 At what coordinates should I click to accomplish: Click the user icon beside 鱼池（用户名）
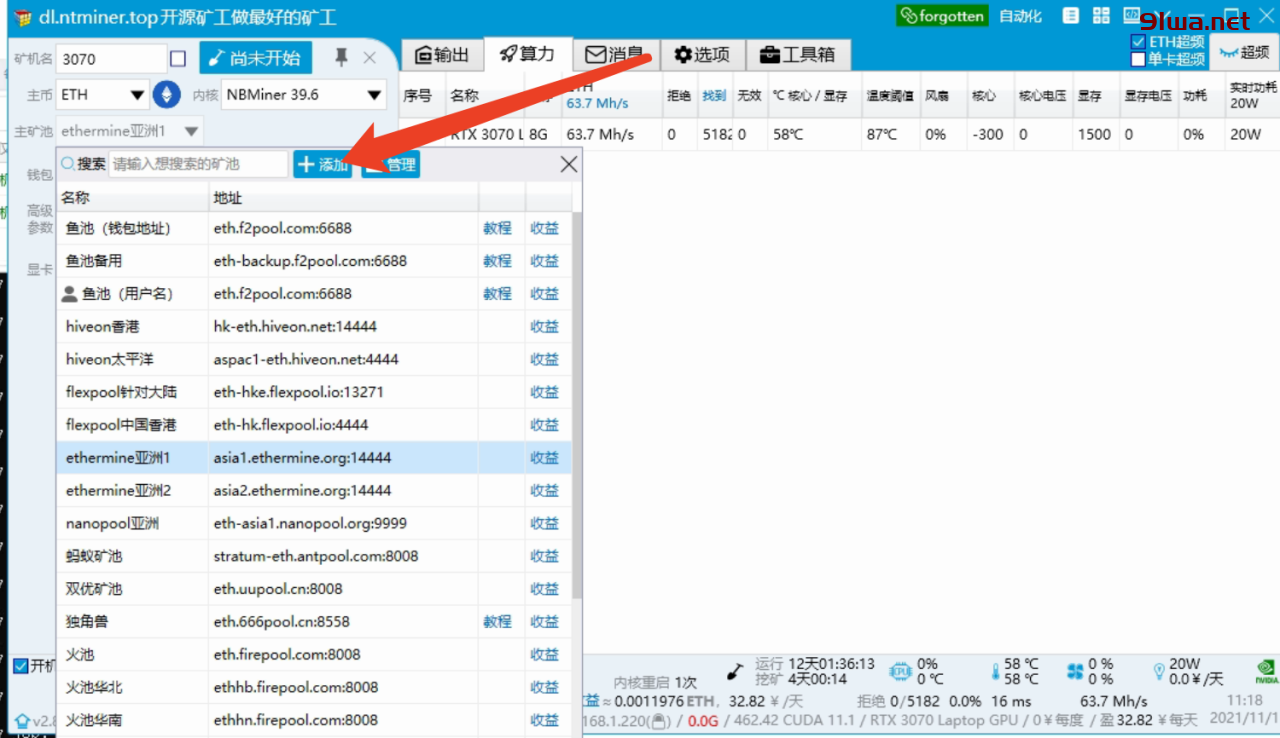pyautogui.click(x=69, y=294)
